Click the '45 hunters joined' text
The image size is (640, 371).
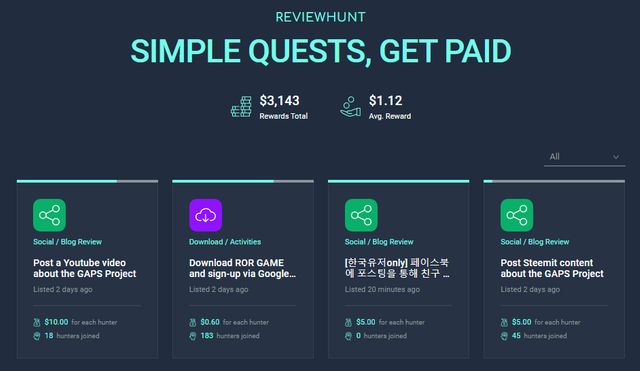tap(540, 336)
